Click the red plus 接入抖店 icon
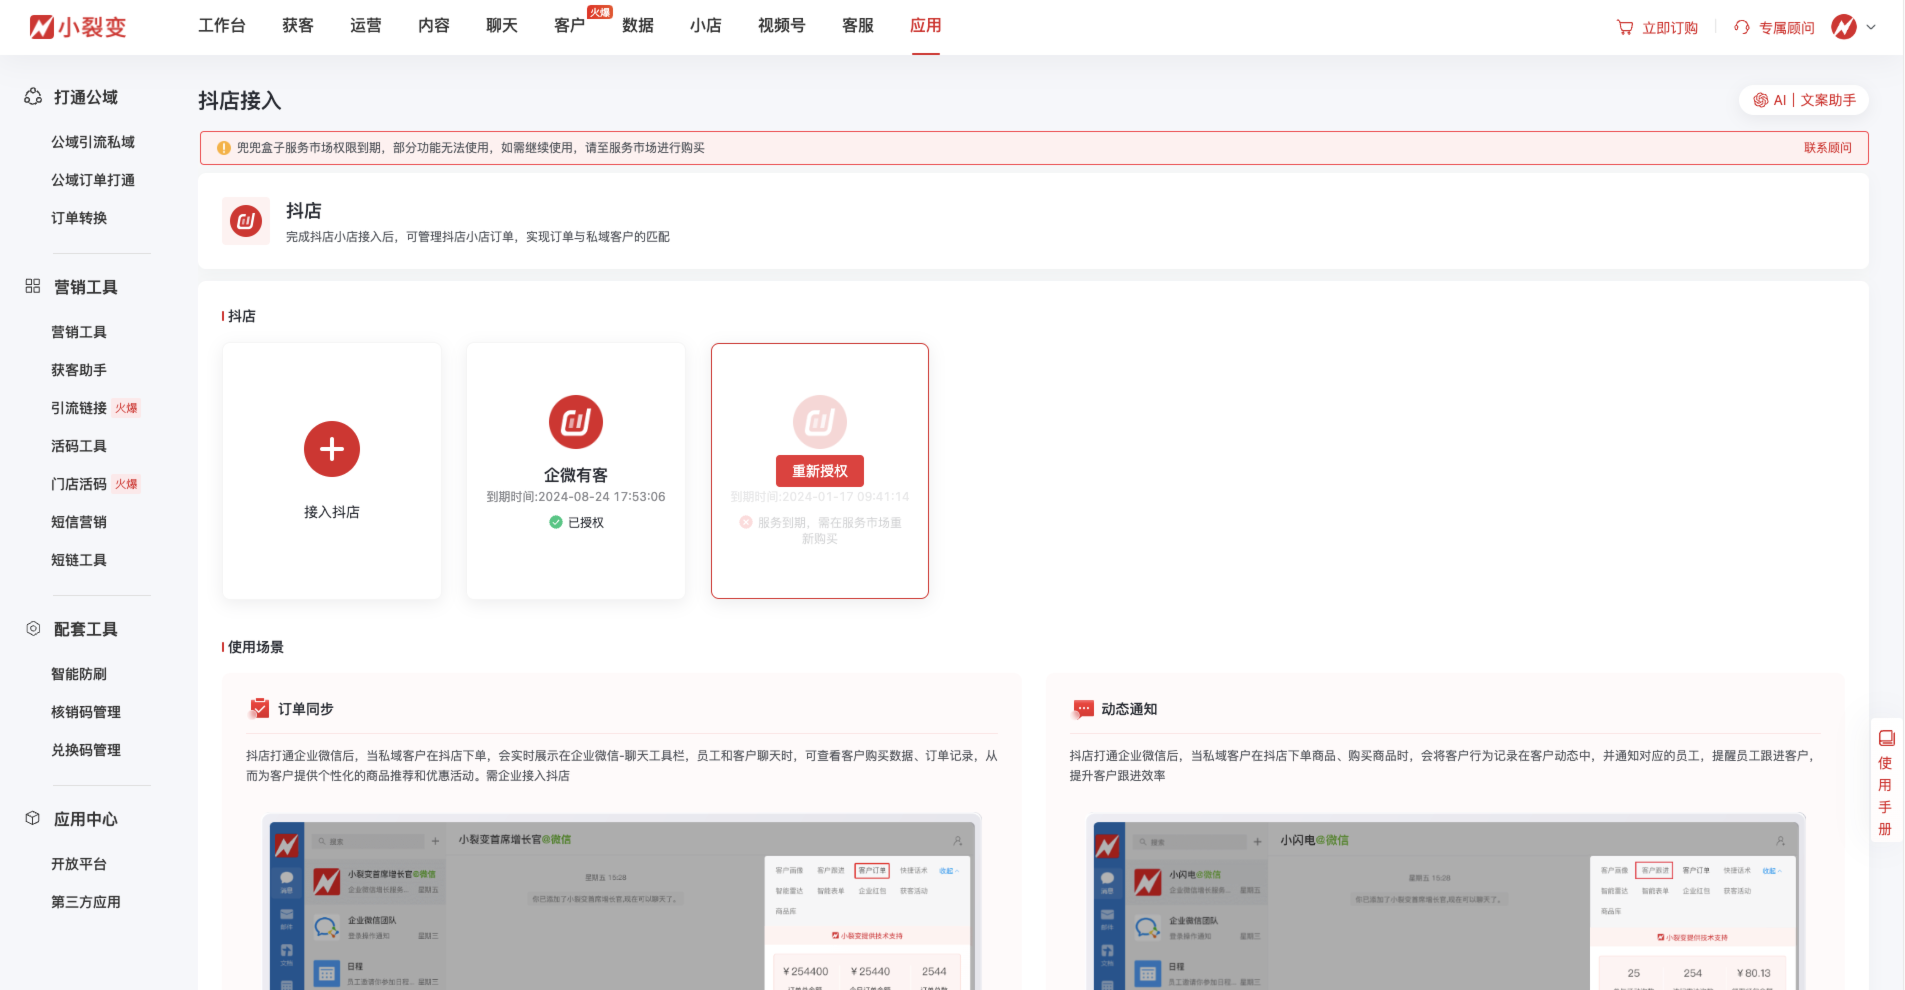 coord(332,449)
